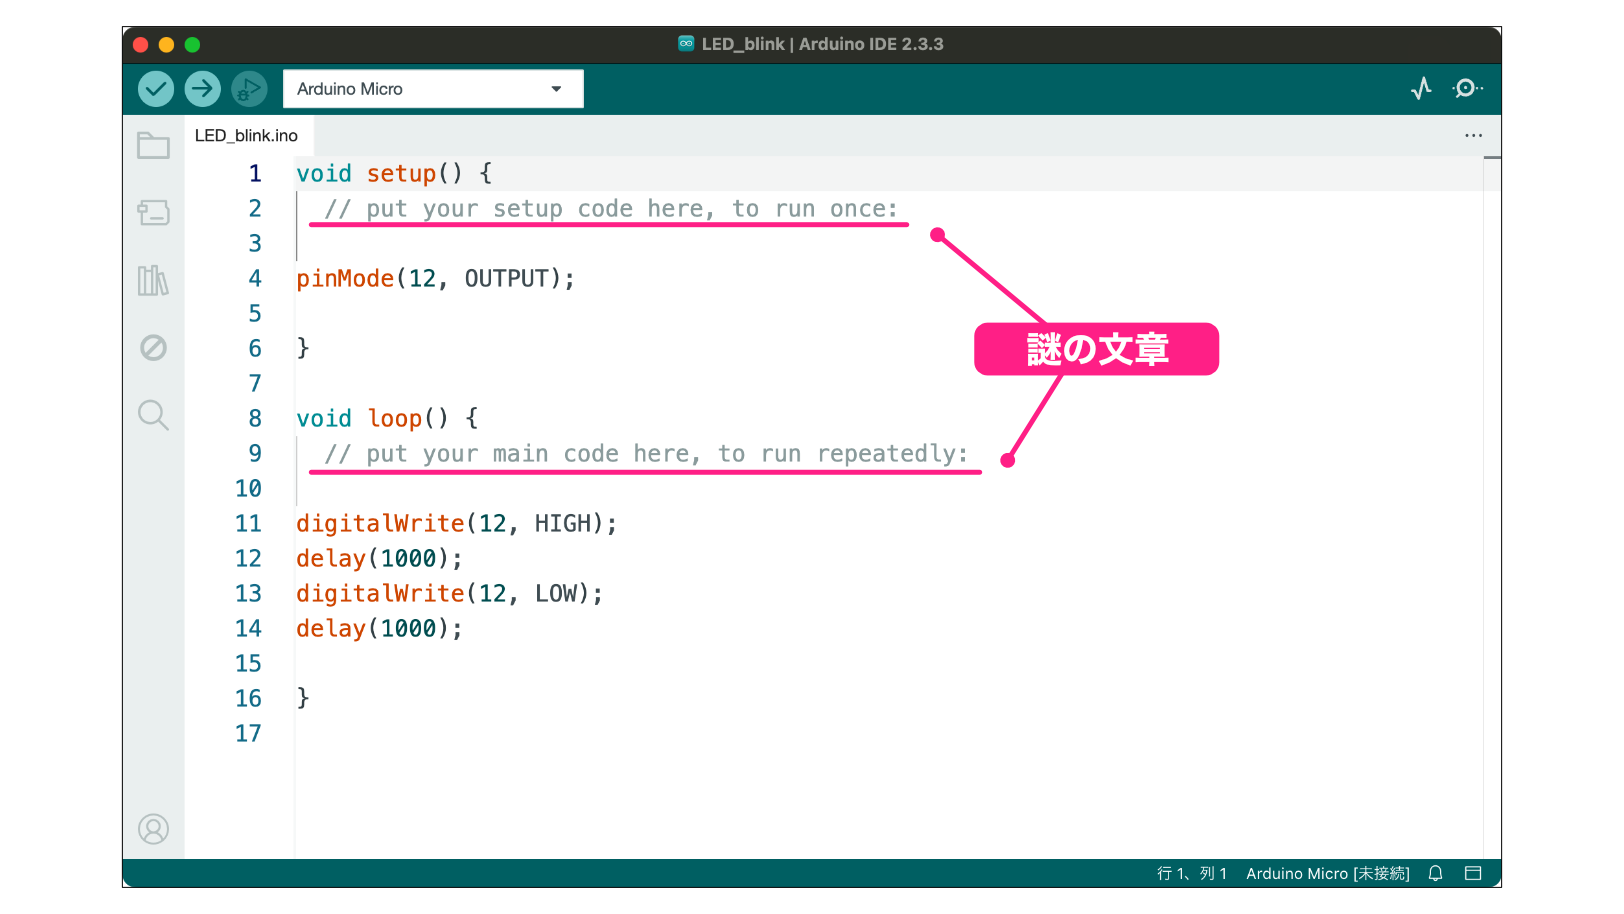Open the Boards Manager panel
The width and height of the screenshot is (1624, 914).
153,213
